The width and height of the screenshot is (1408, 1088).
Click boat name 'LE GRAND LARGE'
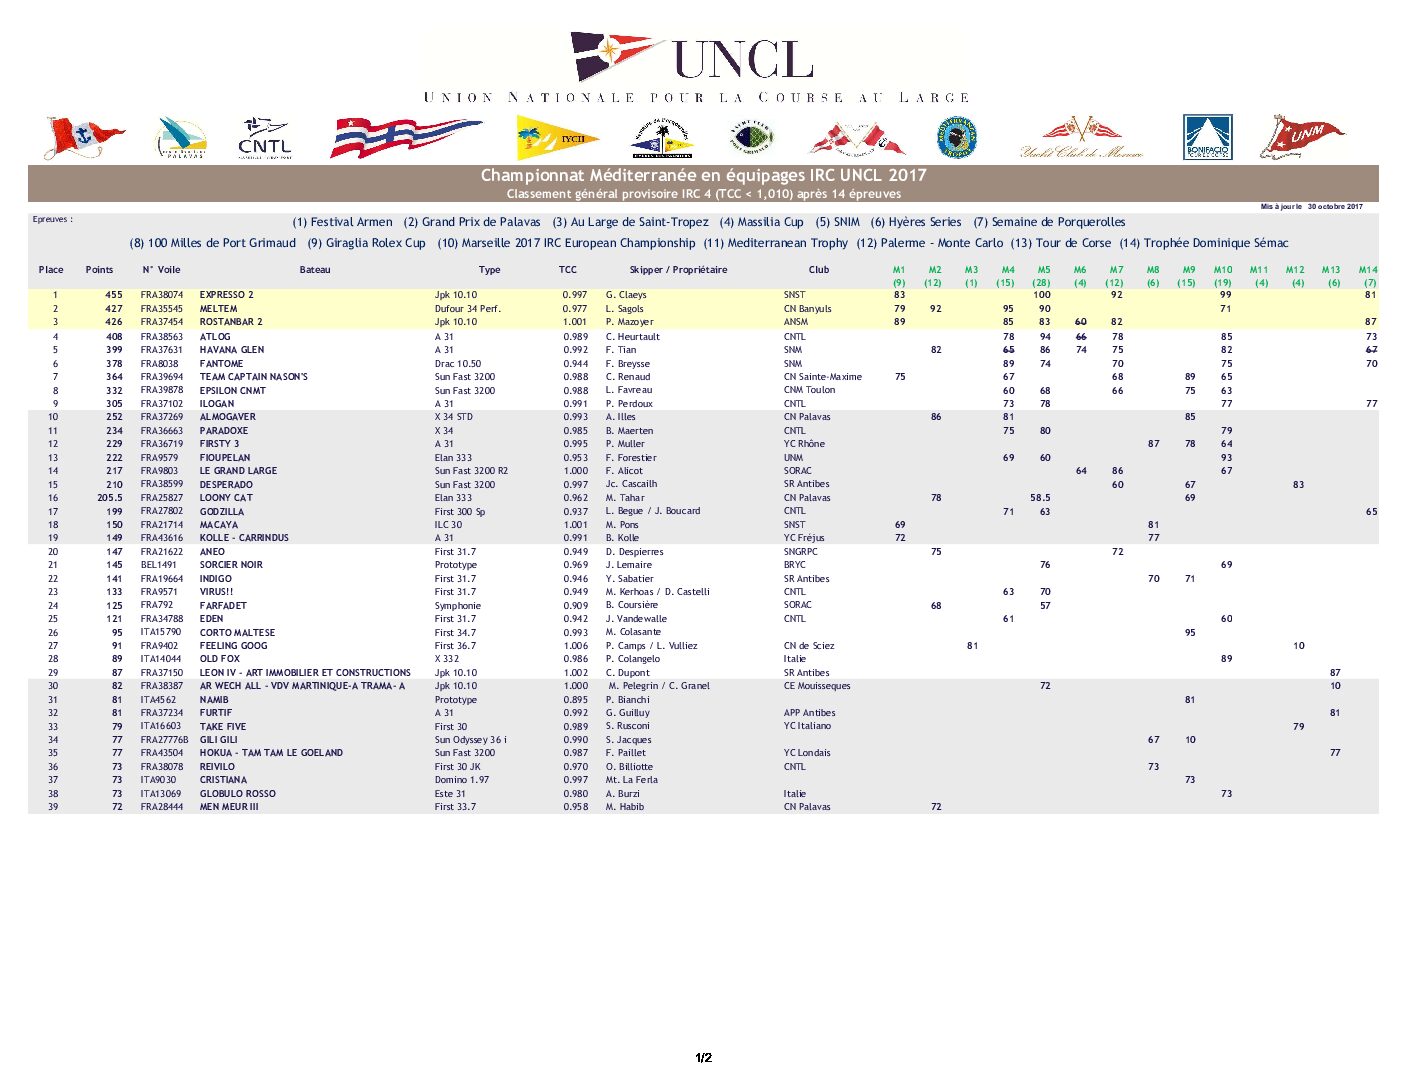pyautogui.click(x=238, y=471)
